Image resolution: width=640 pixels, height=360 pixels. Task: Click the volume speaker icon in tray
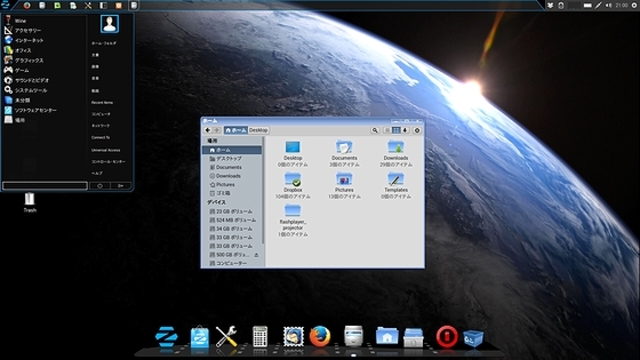pyautogui.click(x=609, y=5)
